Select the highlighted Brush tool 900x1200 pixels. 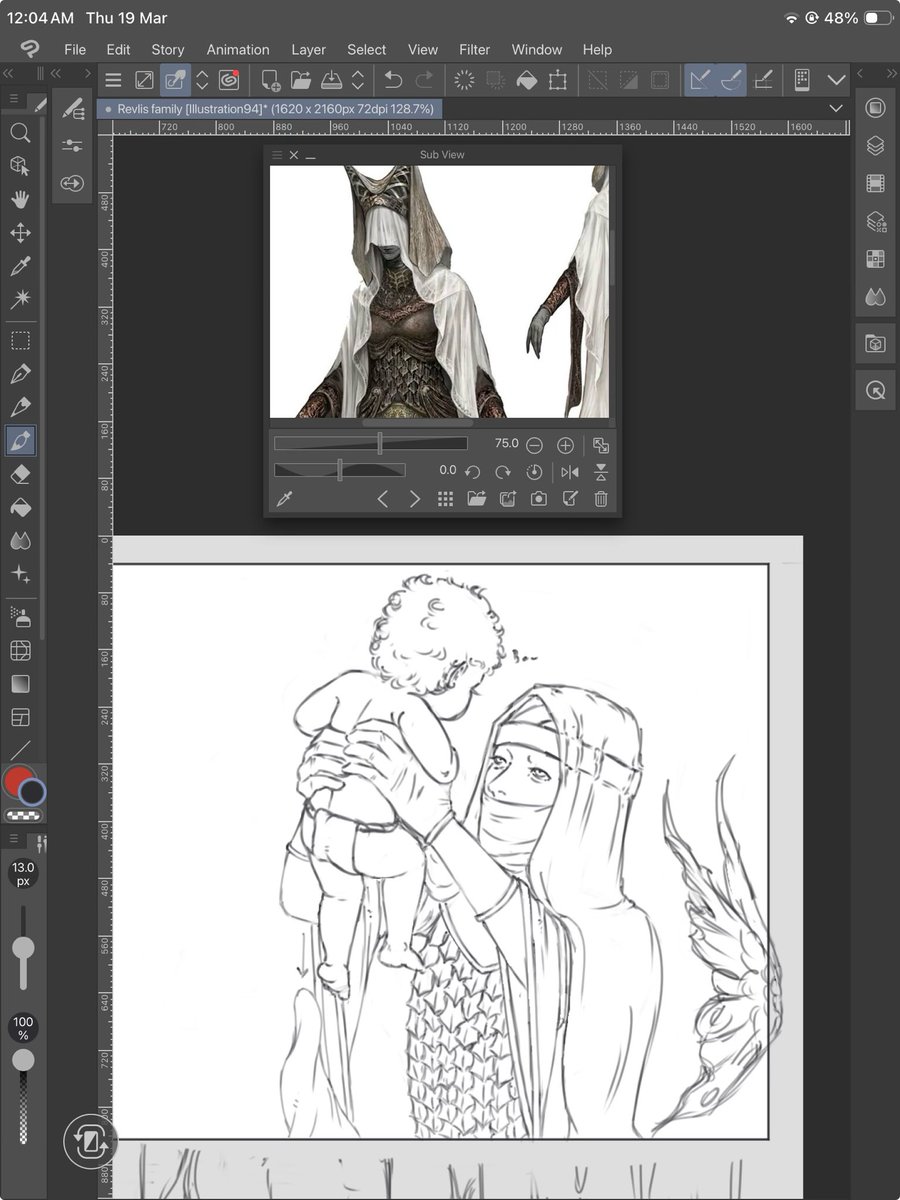[x=20, y=440]
